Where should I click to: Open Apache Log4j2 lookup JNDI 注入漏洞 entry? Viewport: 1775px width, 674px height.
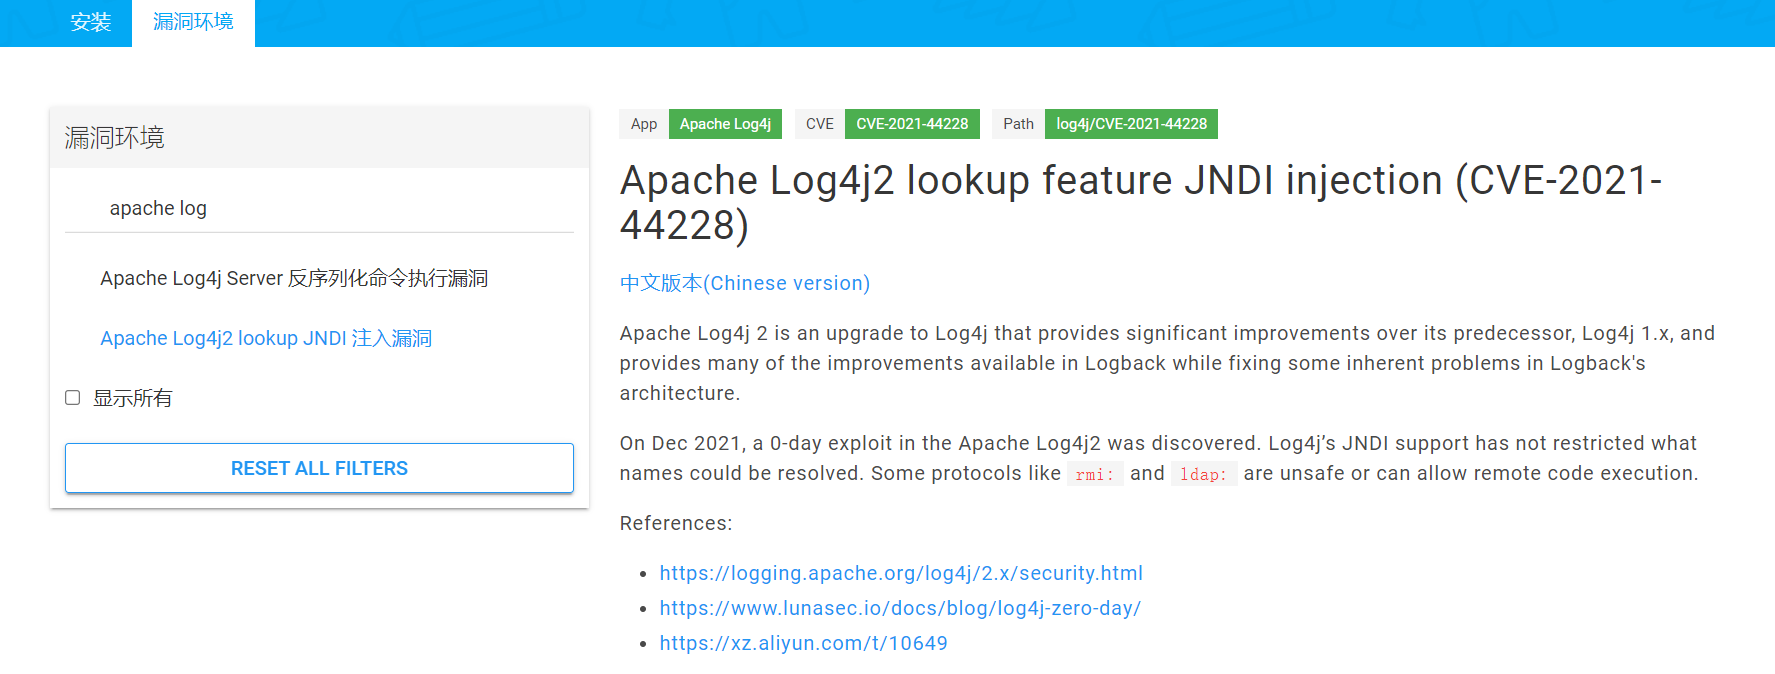266,338
